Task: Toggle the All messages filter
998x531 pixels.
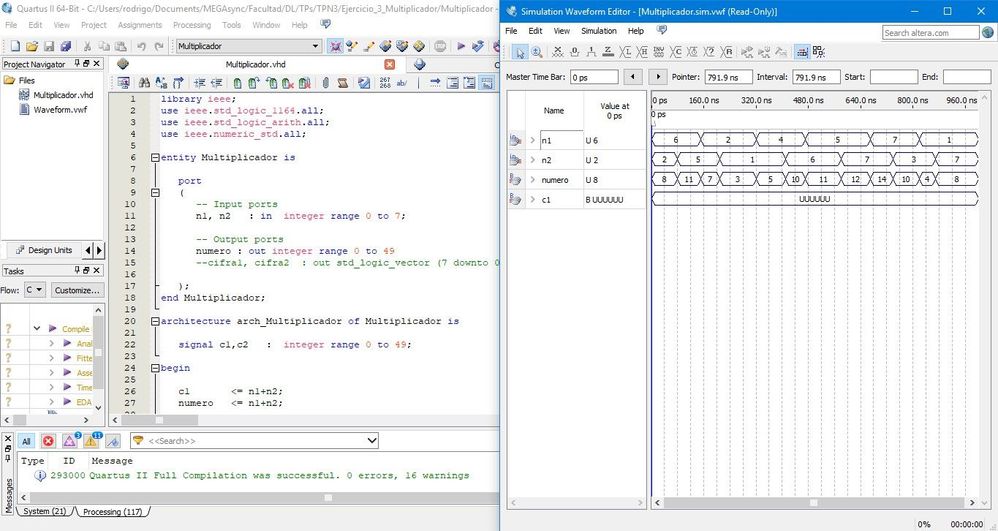Action: [26, 441]
